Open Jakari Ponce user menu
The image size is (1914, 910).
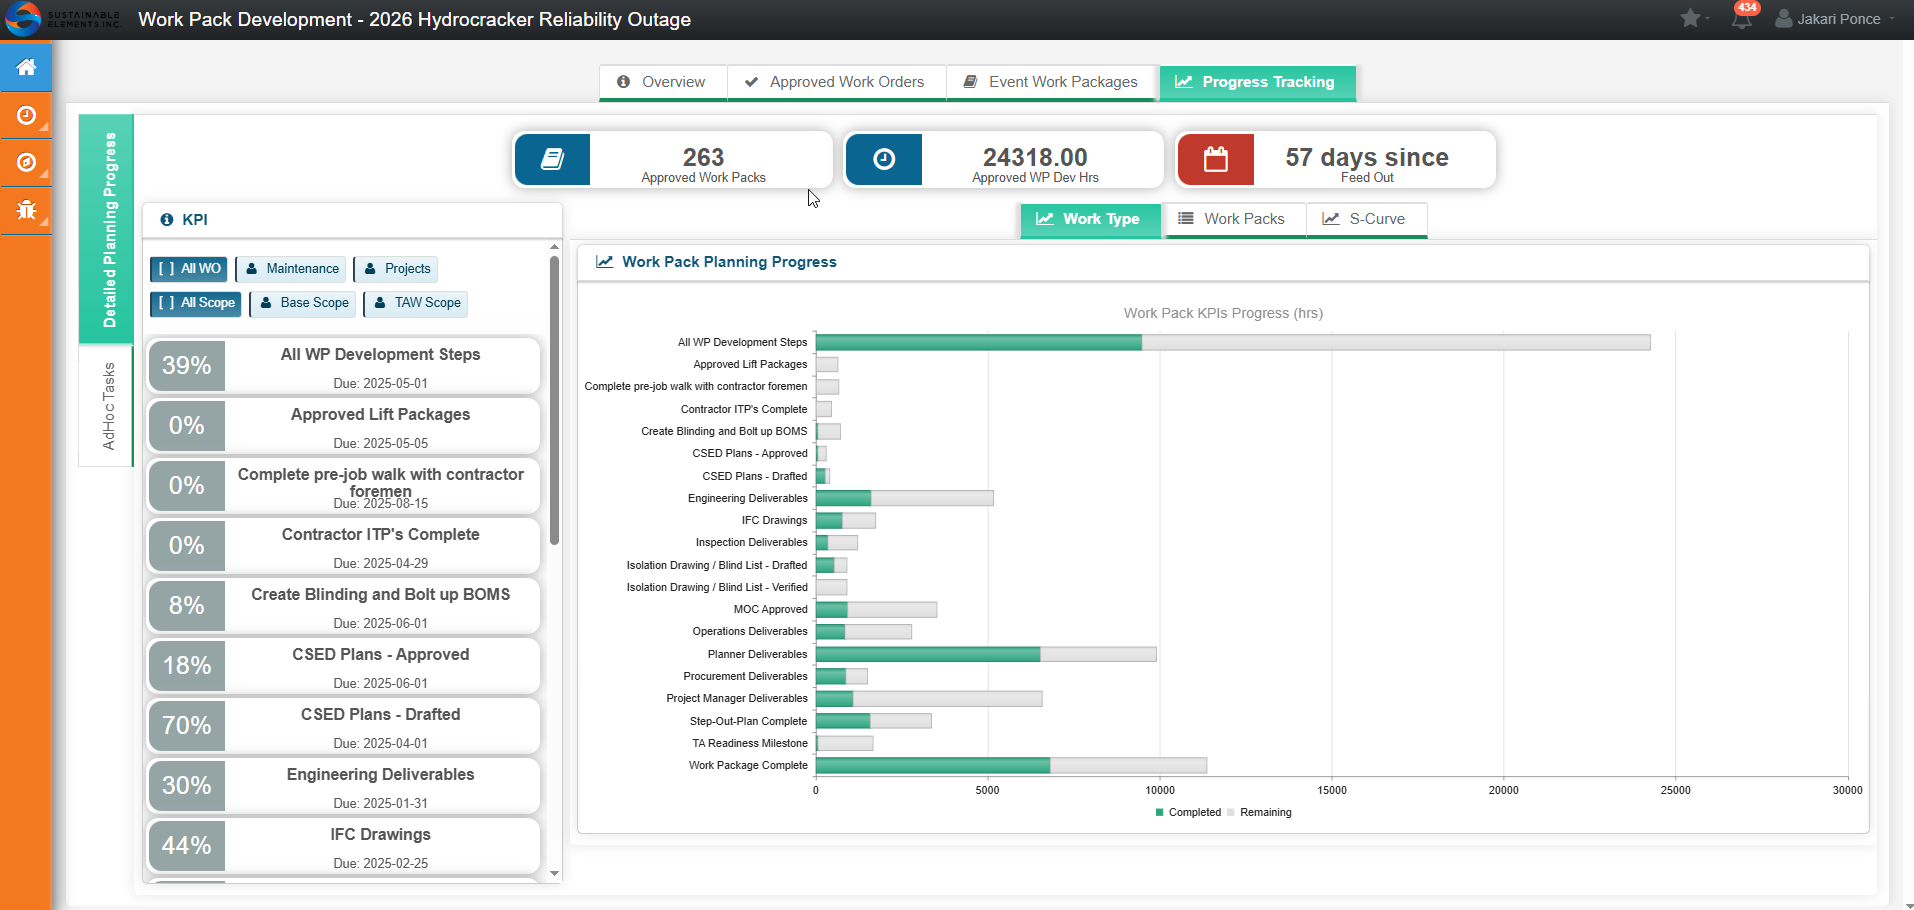click(x=1835, y=19)
